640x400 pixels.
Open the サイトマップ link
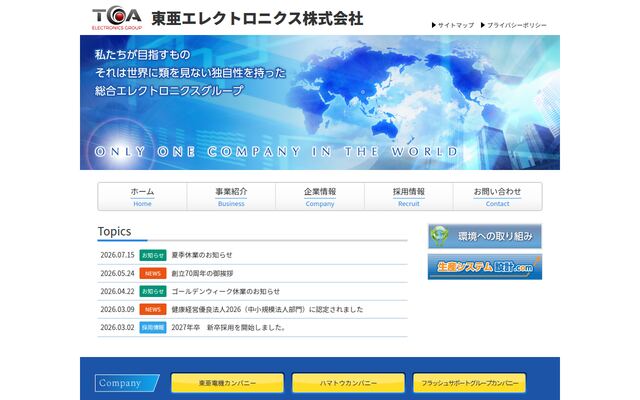point(456,25)
